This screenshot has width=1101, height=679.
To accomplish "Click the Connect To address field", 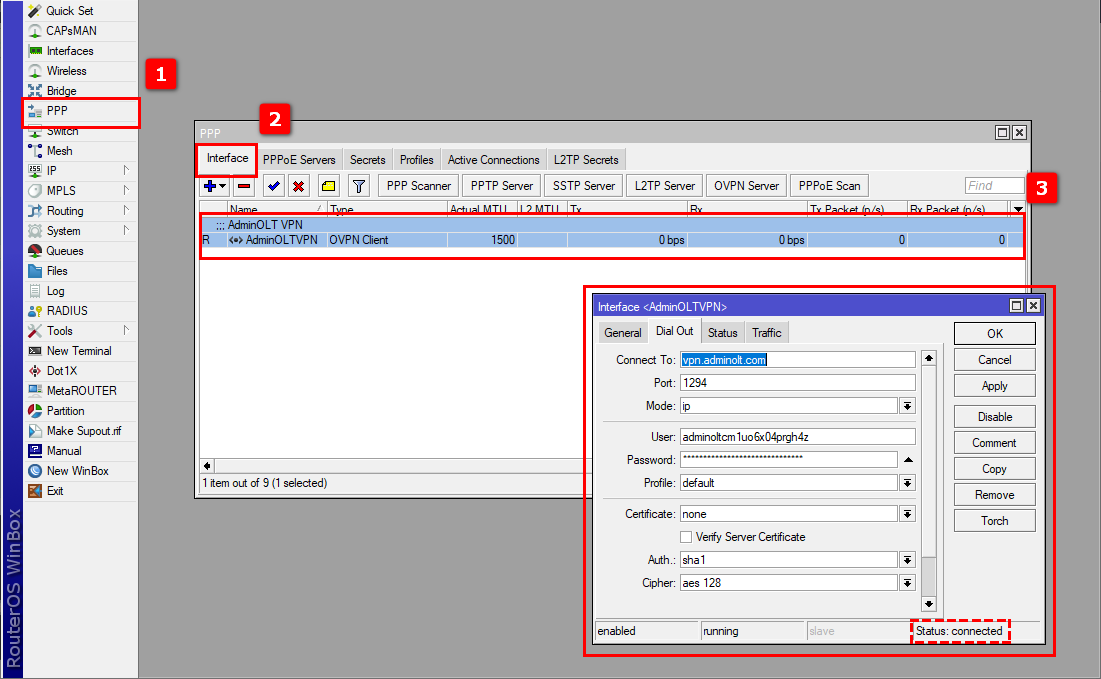I will click(797, 360).
